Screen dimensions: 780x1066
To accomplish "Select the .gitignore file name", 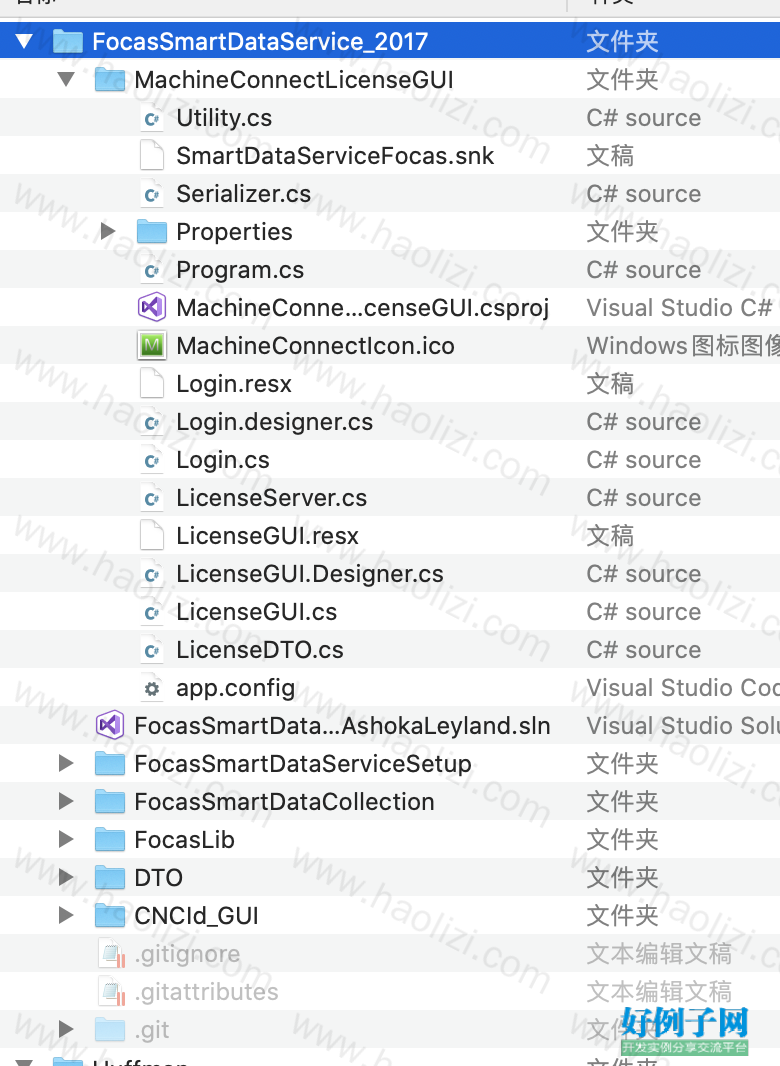I will click(187, 955).
